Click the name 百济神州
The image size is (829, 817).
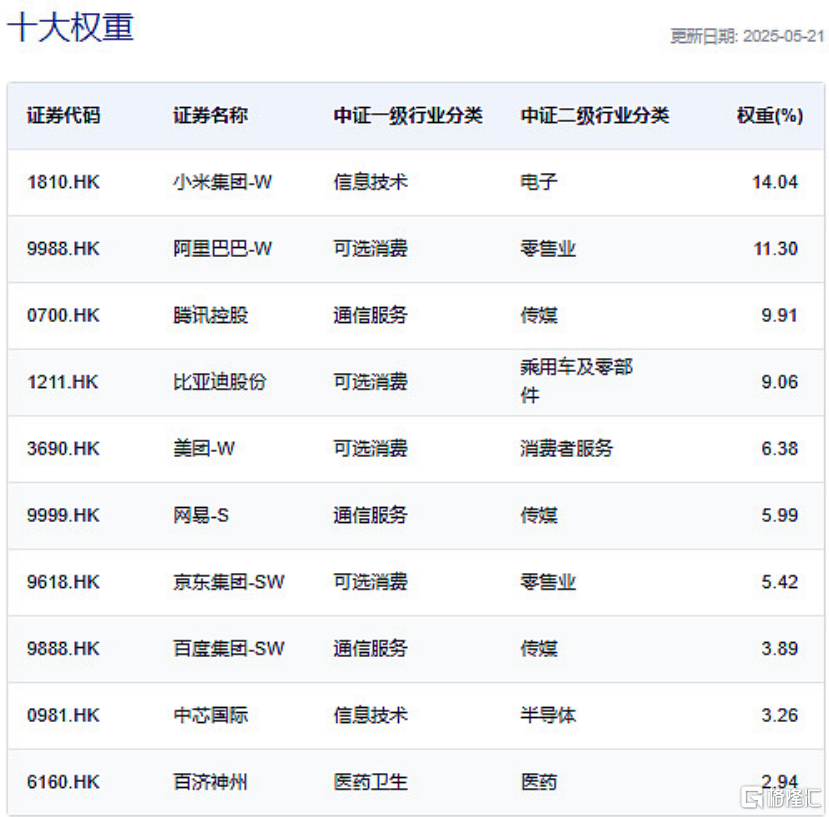coord(210,782)
